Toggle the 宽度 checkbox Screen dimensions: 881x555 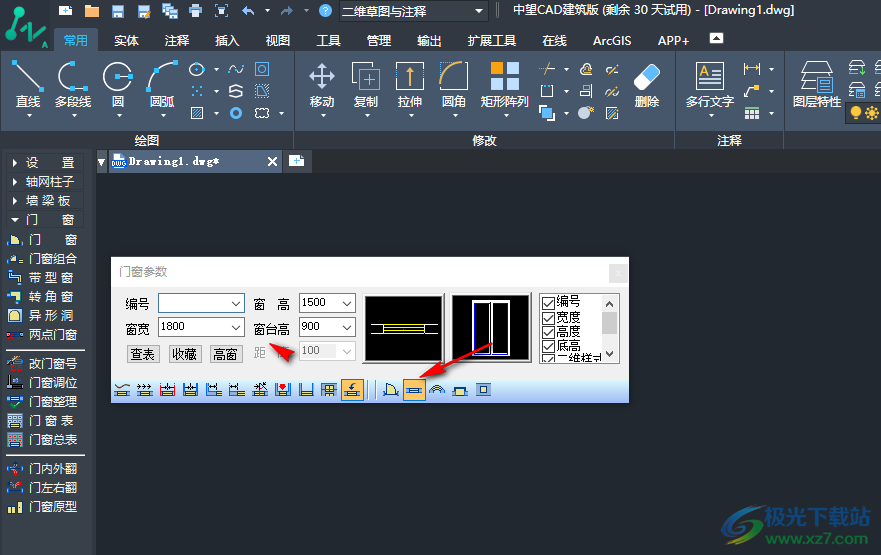pyautogui.click(x=548, y=318)
